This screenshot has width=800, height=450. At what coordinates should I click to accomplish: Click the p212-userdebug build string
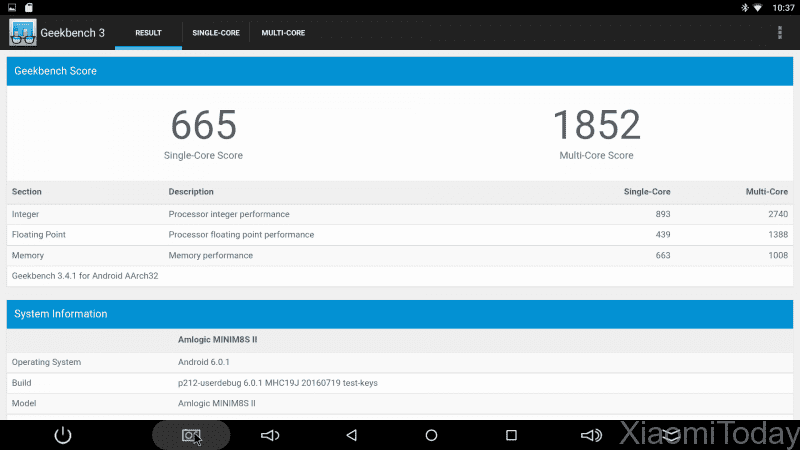(x=278, y=383)
